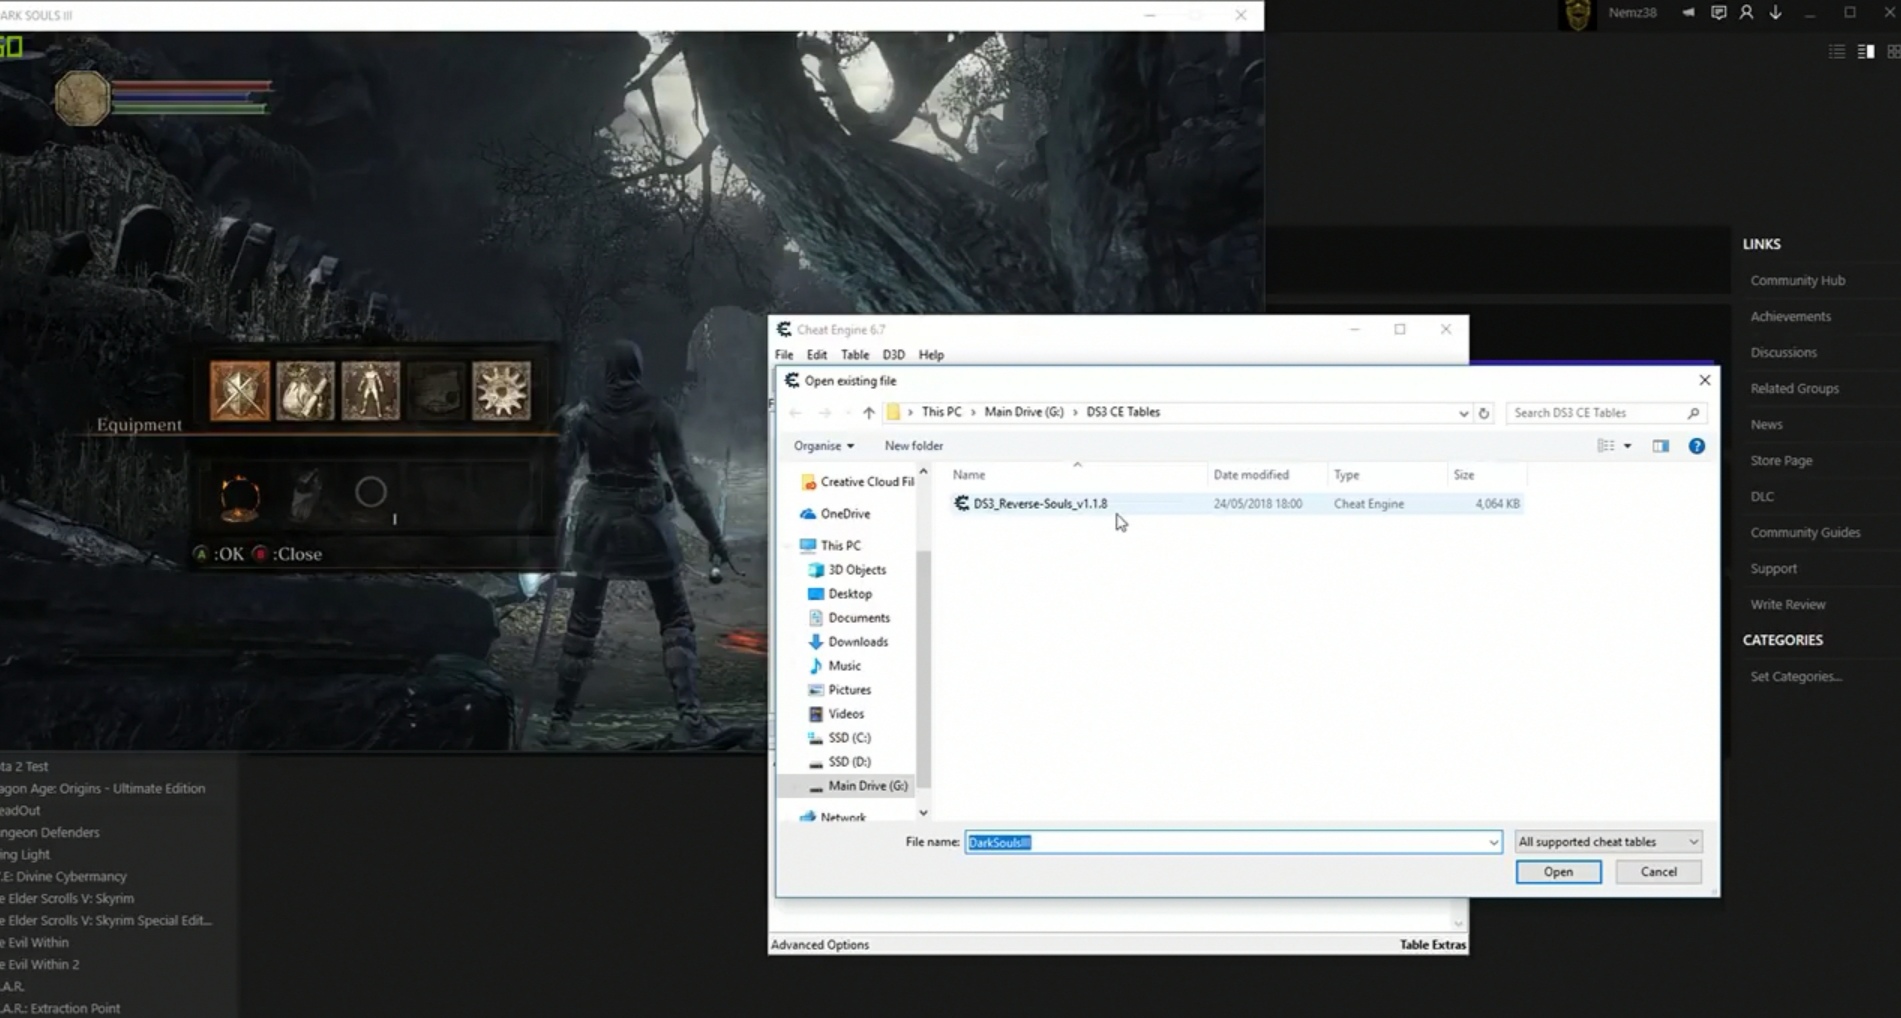Image resolution: width=1901 pixels, height=1018 pixels.
Task: Open Downloads folder in sidebar
Action: tap(848, 642)
